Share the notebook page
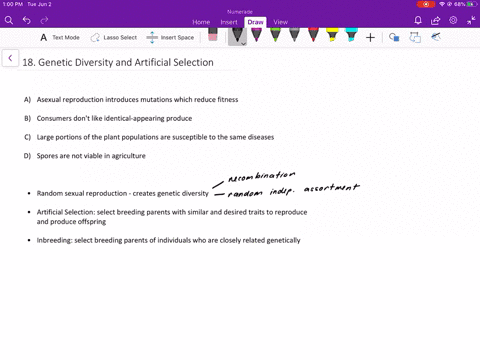The image size is (480, 360). [435, 21]
